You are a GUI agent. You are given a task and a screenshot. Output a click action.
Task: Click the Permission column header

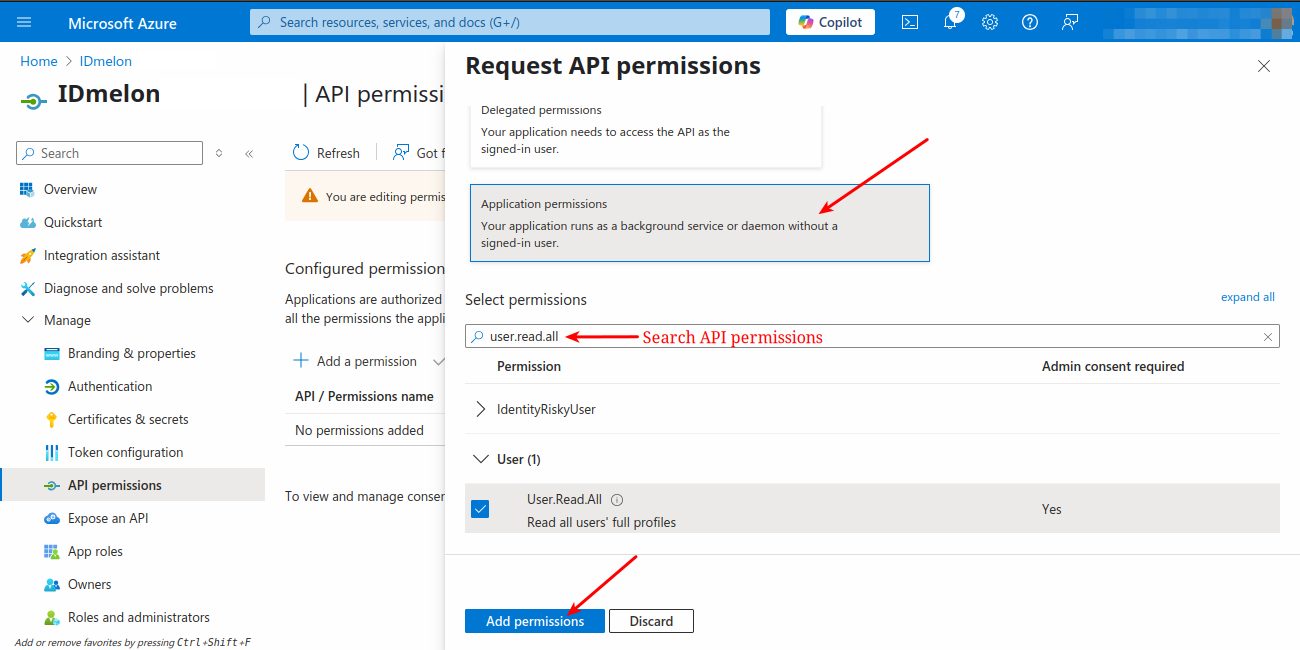point(529,366)
